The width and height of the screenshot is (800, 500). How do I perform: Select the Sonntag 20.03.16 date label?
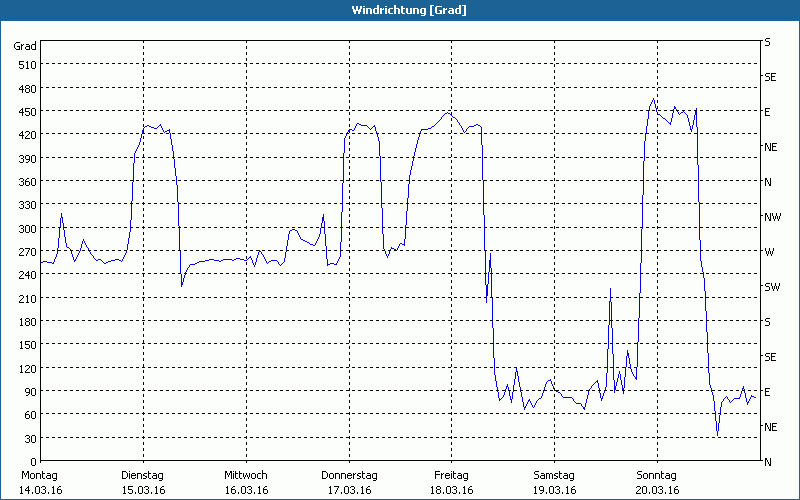pyautogui.click(x=657, y=482)
